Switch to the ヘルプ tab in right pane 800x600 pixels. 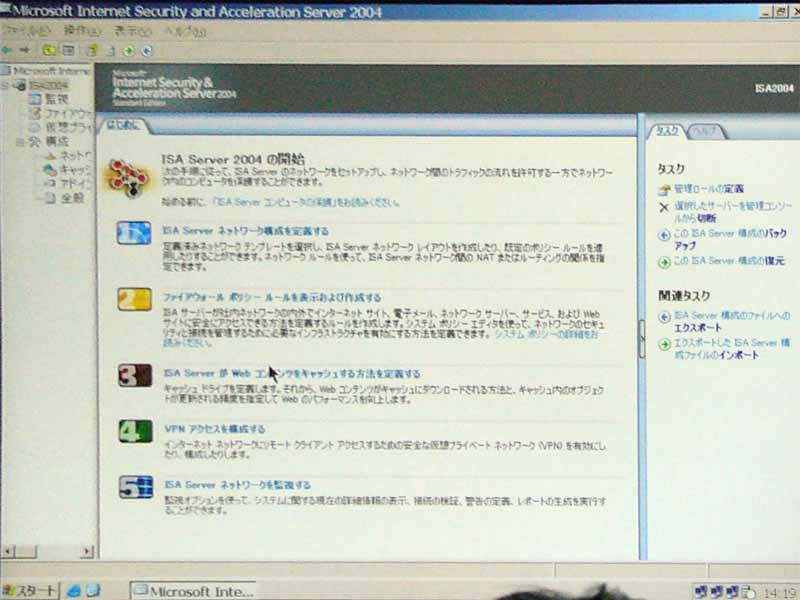click(706, 131)
